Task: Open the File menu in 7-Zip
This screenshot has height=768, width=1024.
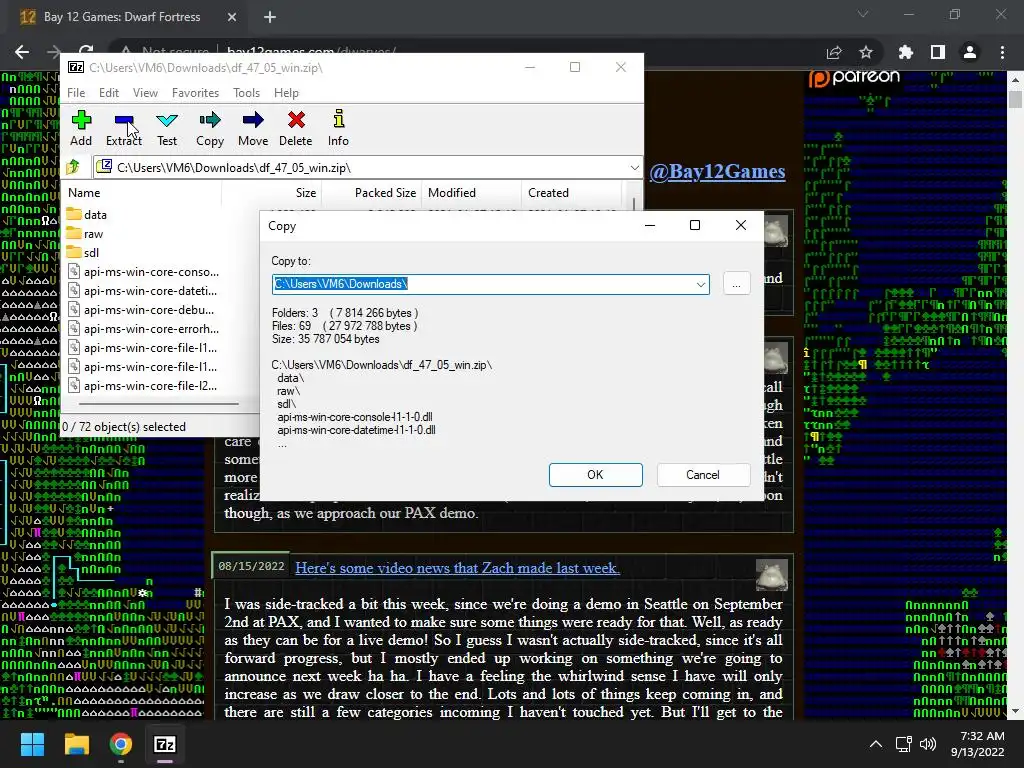Action: pyautogui.click(x=76, y=93)
